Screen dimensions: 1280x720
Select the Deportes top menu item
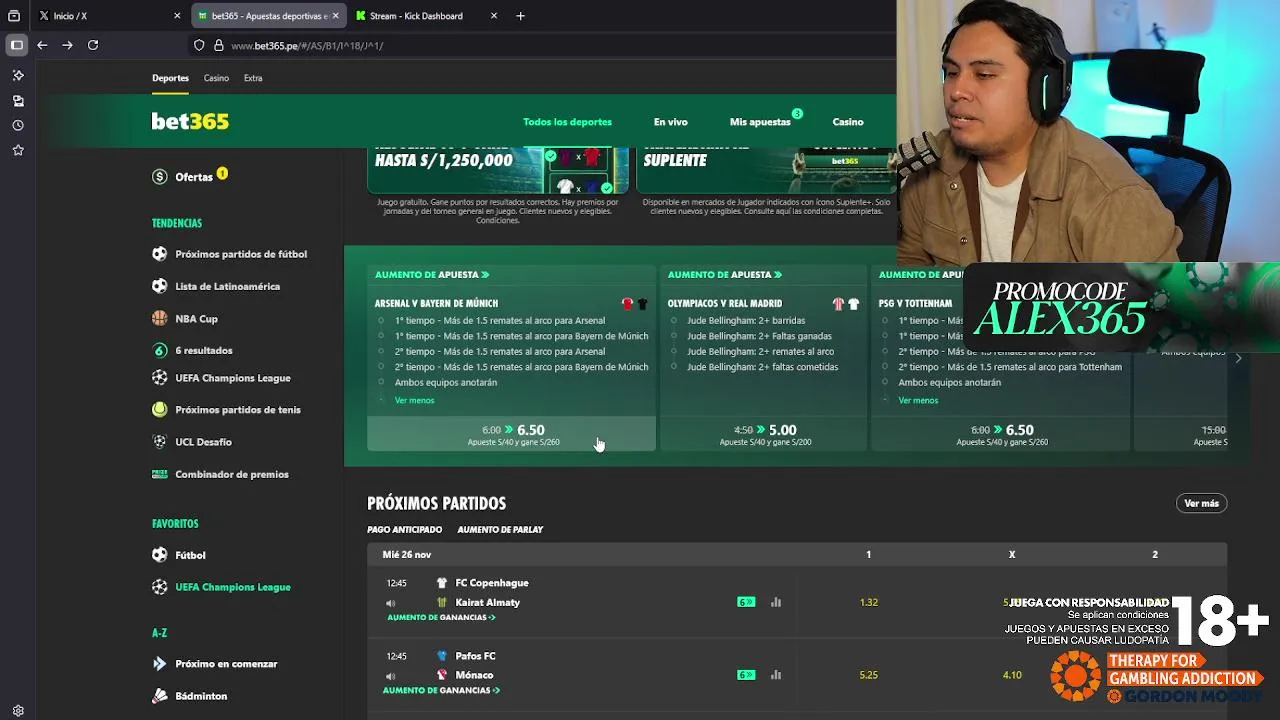pyautogui.click(x=170, y=78)
